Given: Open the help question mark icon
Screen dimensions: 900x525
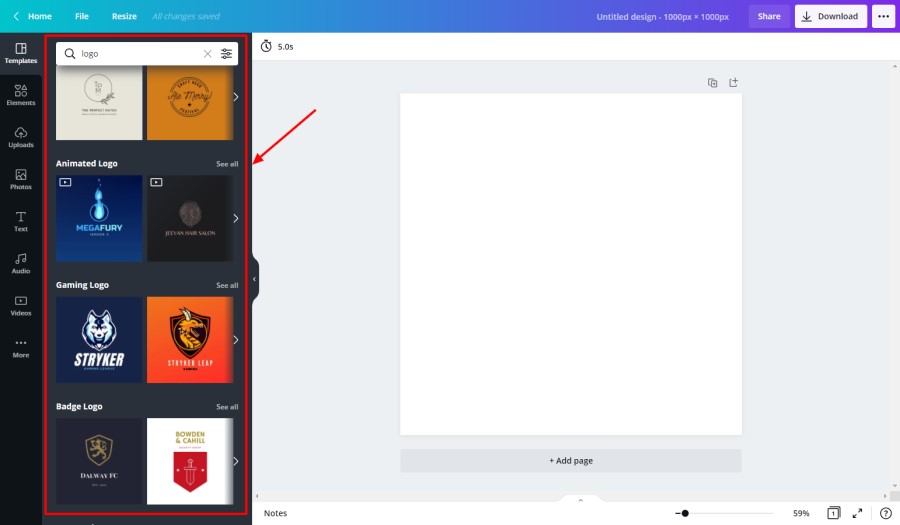Looking at the screenshot, I should click(886, 513).
